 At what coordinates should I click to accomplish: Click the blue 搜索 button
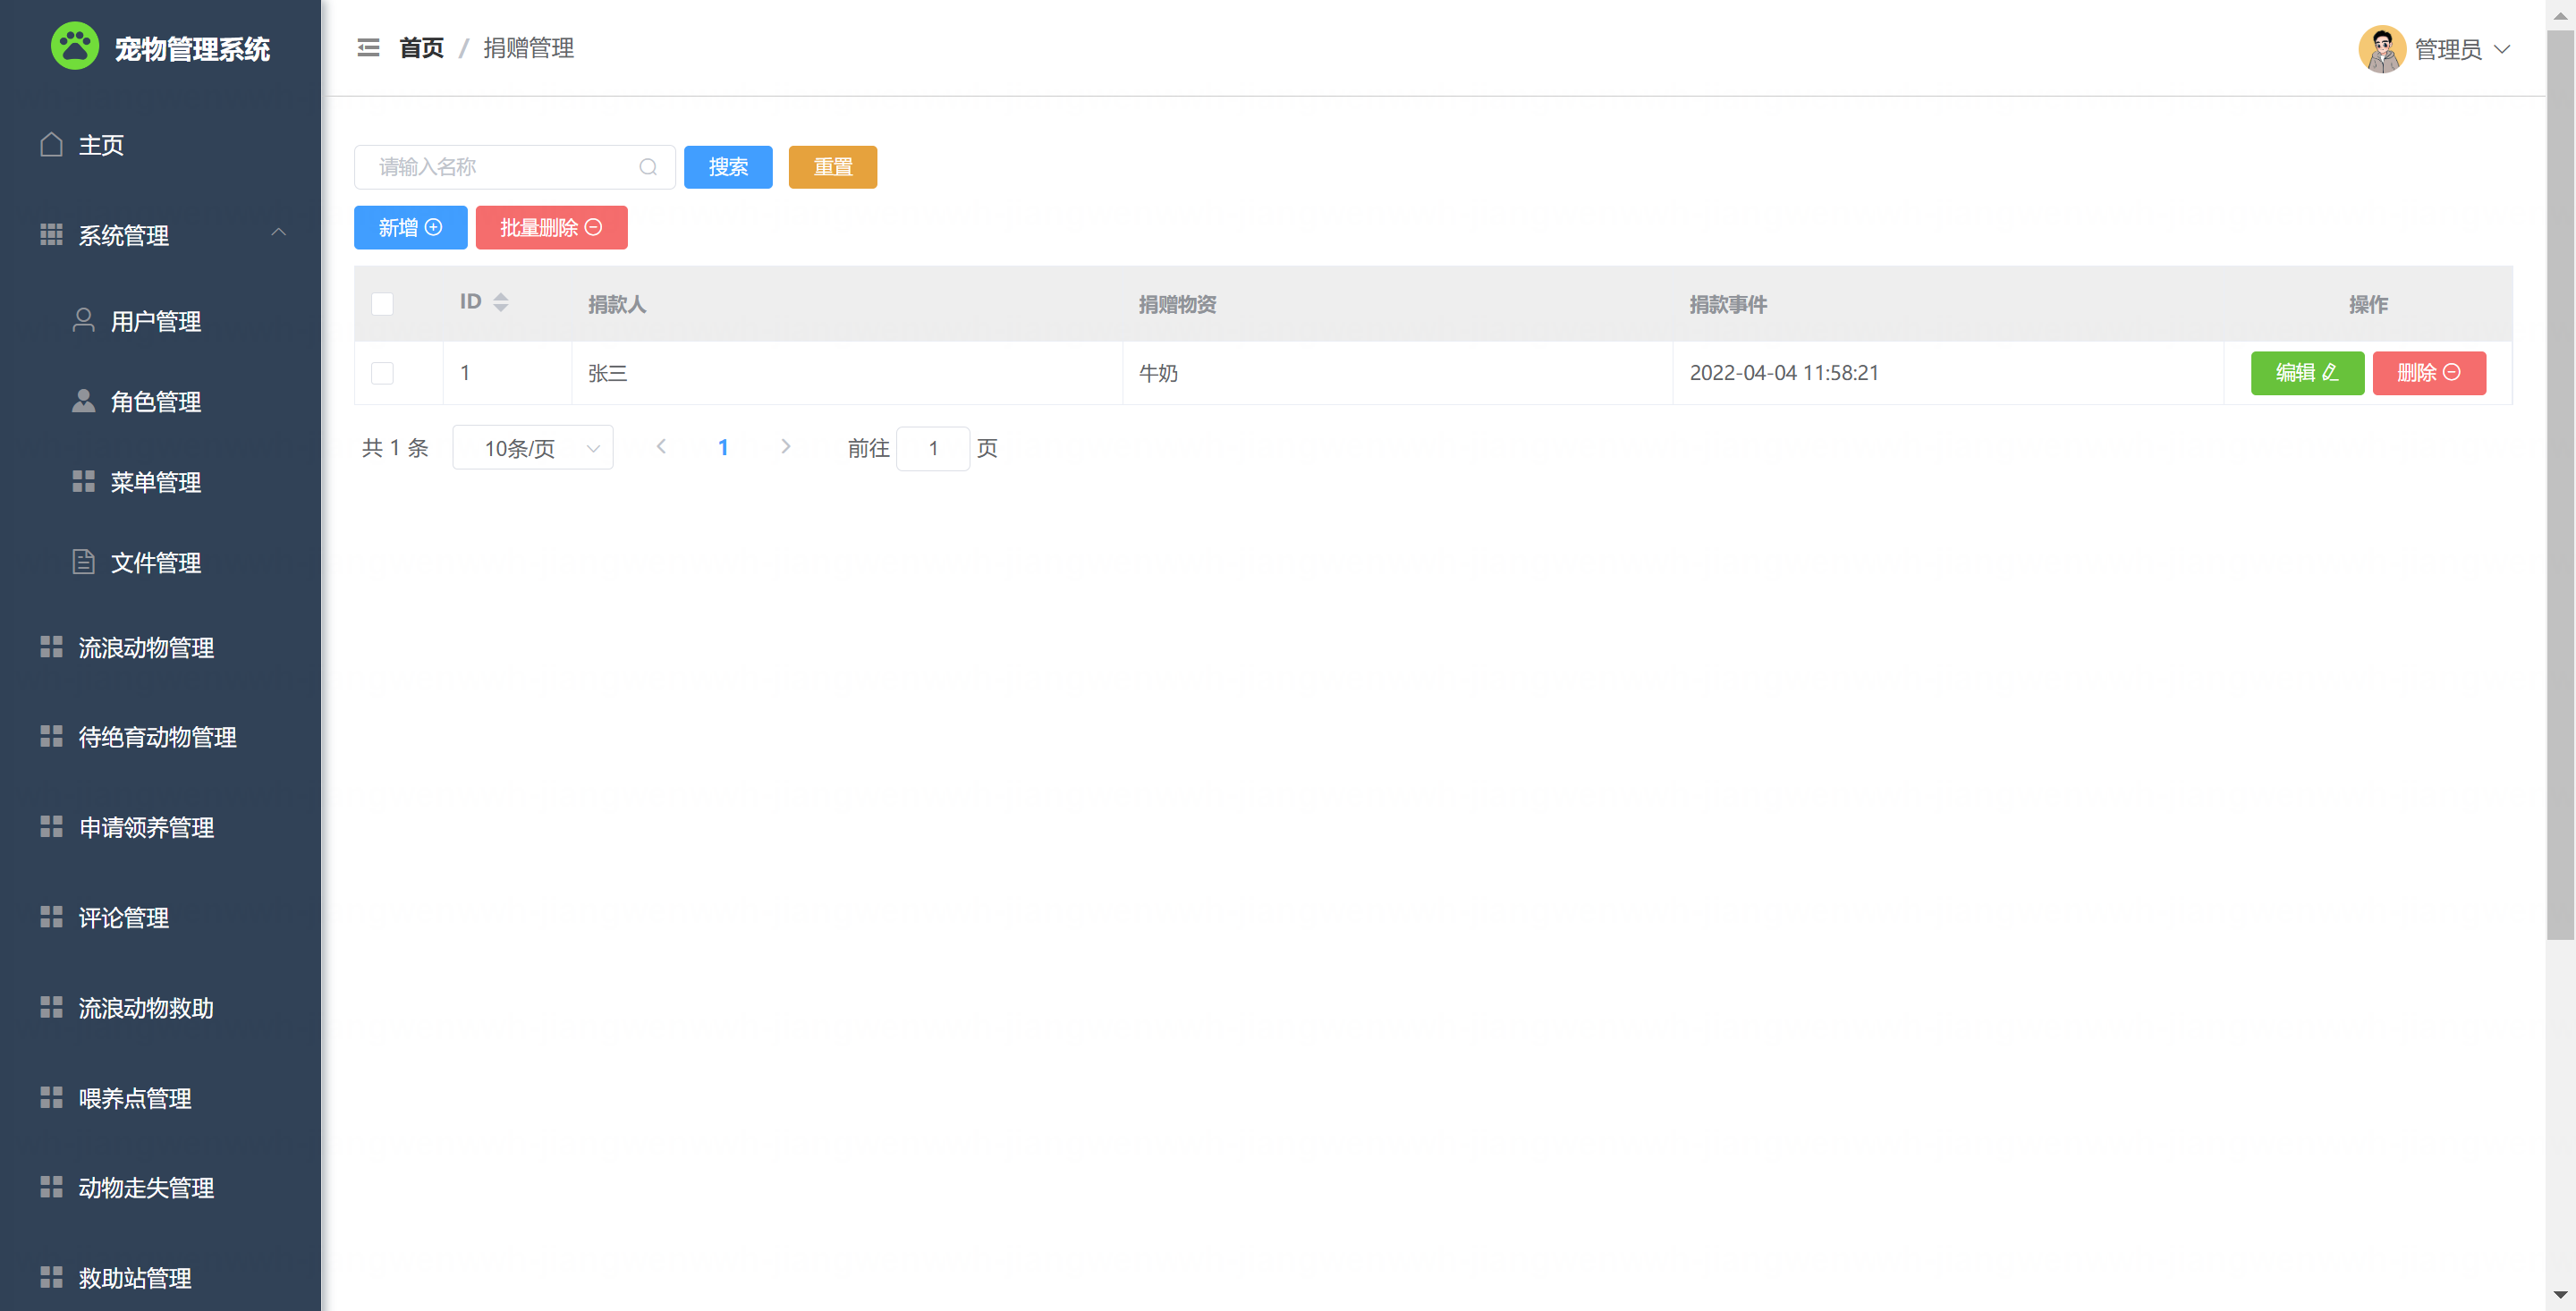pos(727,167)
